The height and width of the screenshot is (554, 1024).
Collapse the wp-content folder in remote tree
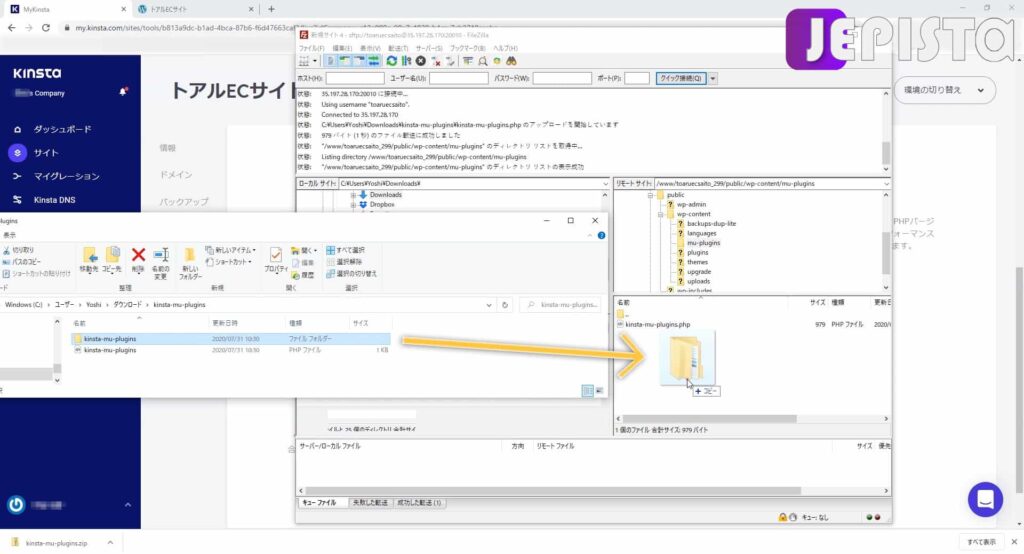tap(660, 214)
